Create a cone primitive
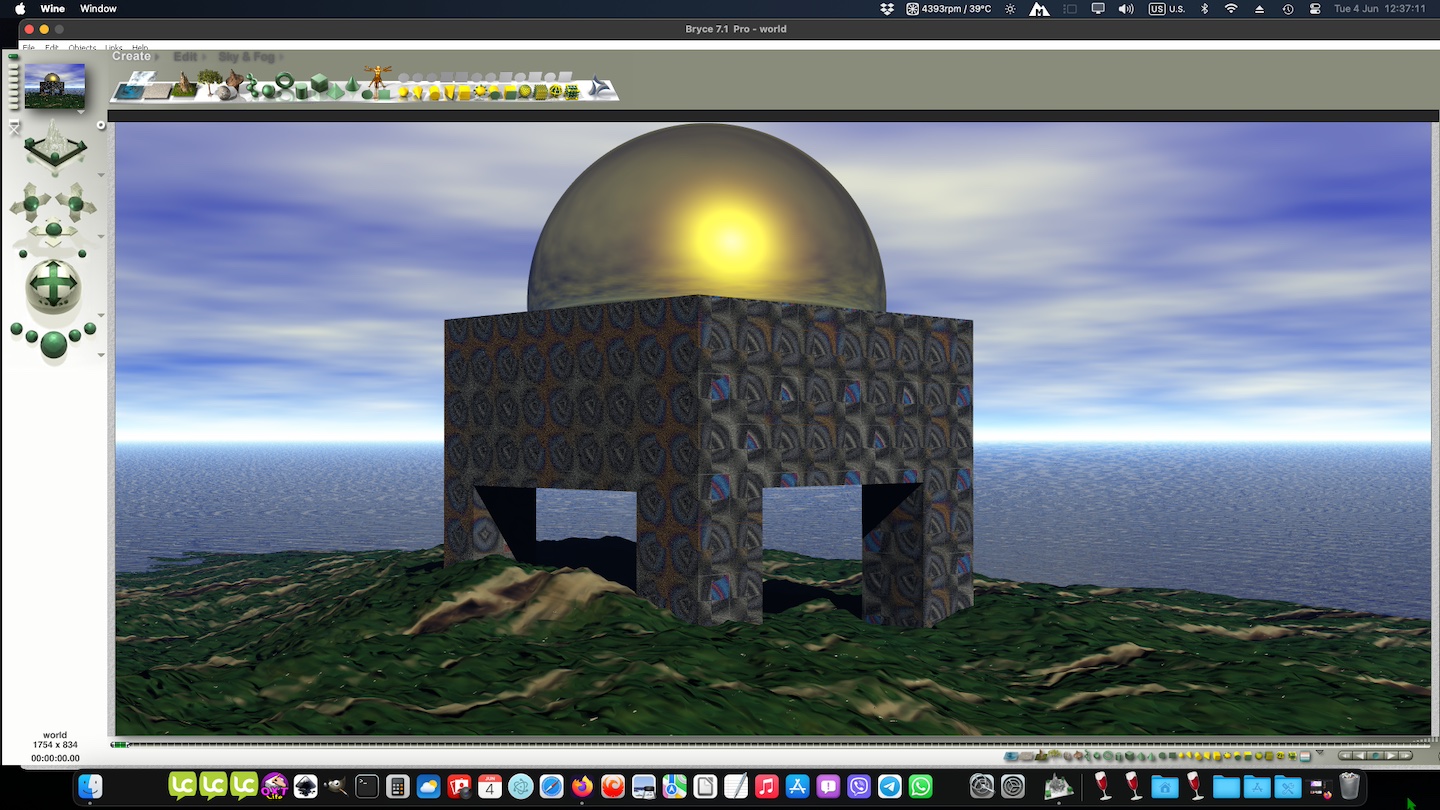 pos(352,84)
